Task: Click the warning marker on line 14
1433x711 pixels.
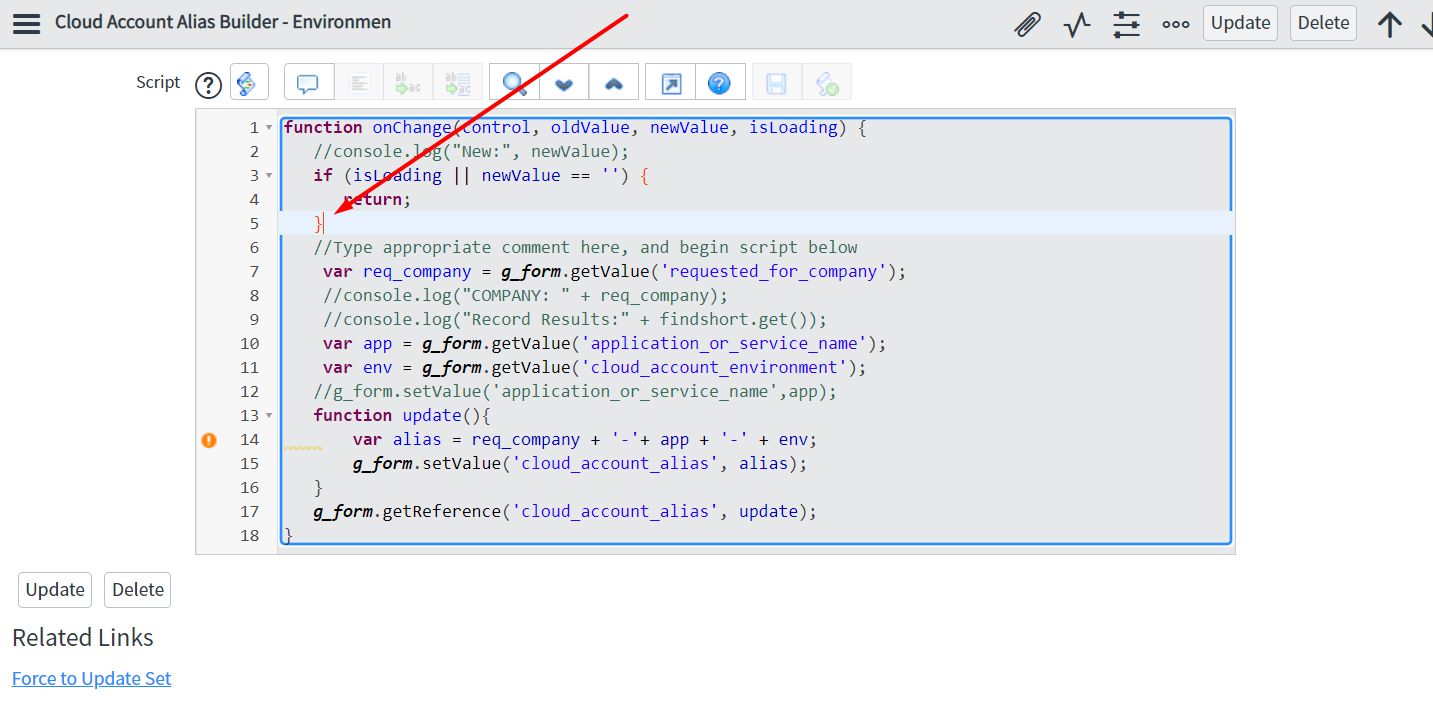Action: click(208, 439)
